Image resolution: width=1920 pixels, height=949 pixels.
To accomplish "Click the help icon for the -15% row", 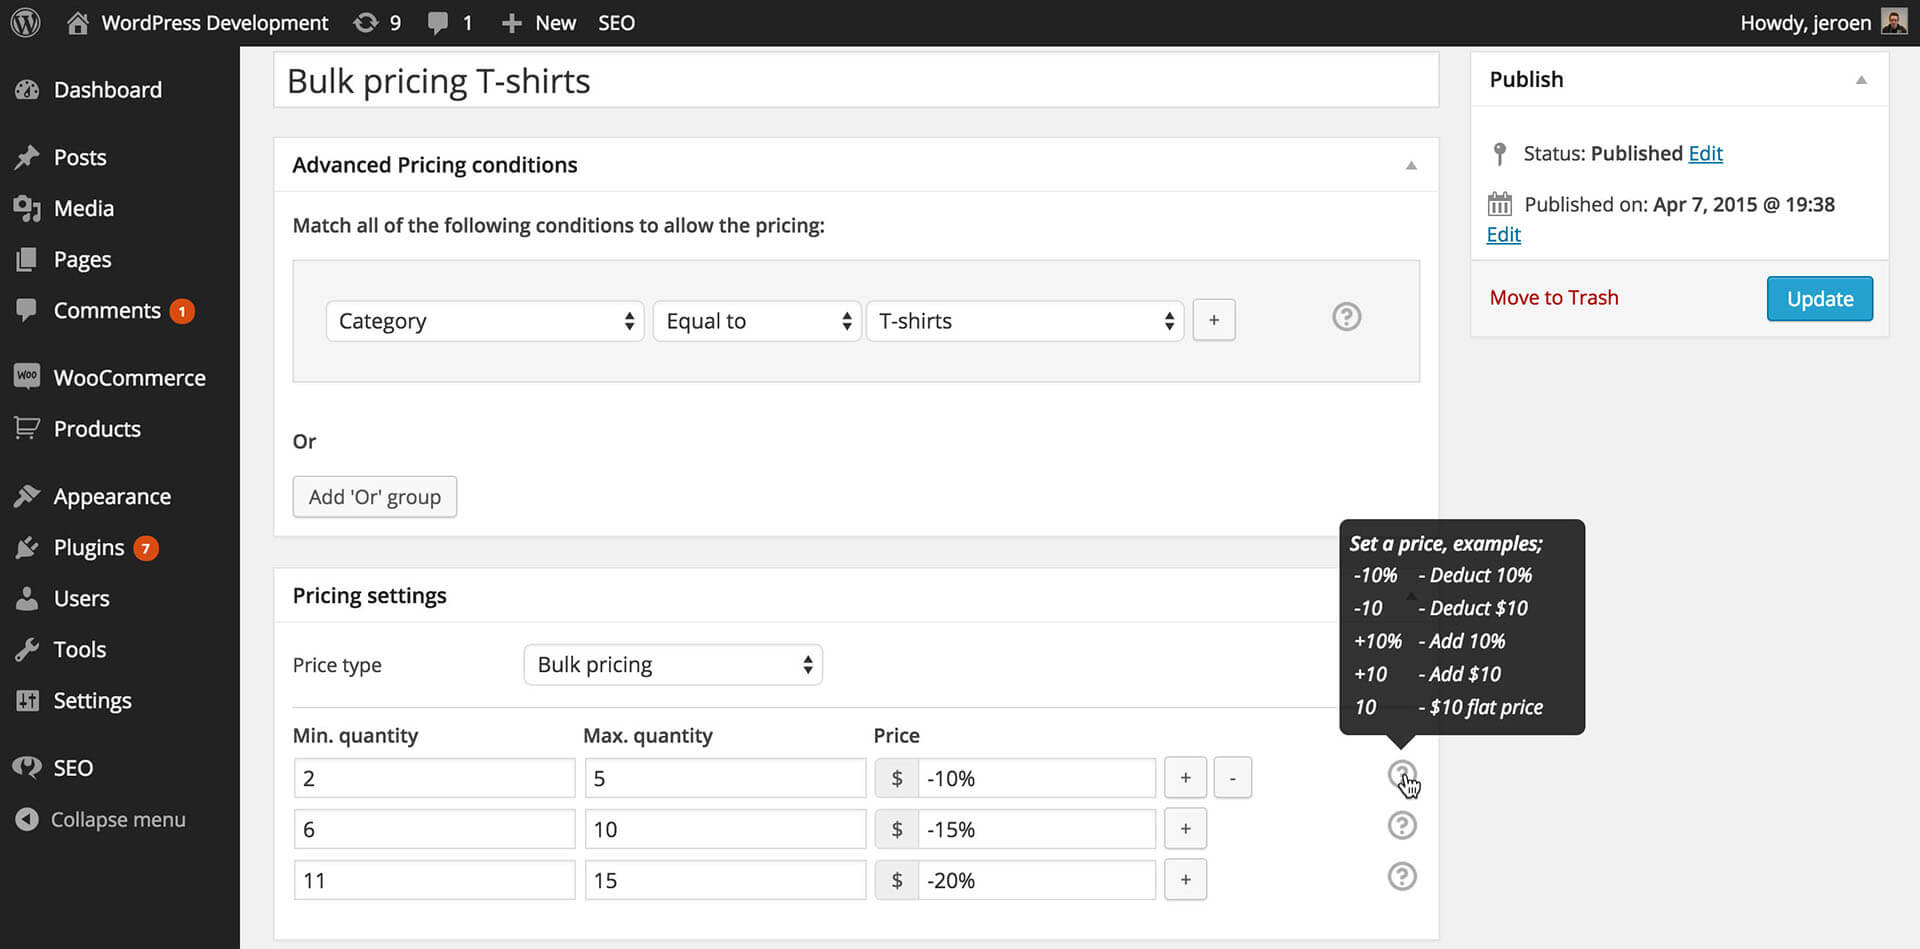I will [1402, 825].
